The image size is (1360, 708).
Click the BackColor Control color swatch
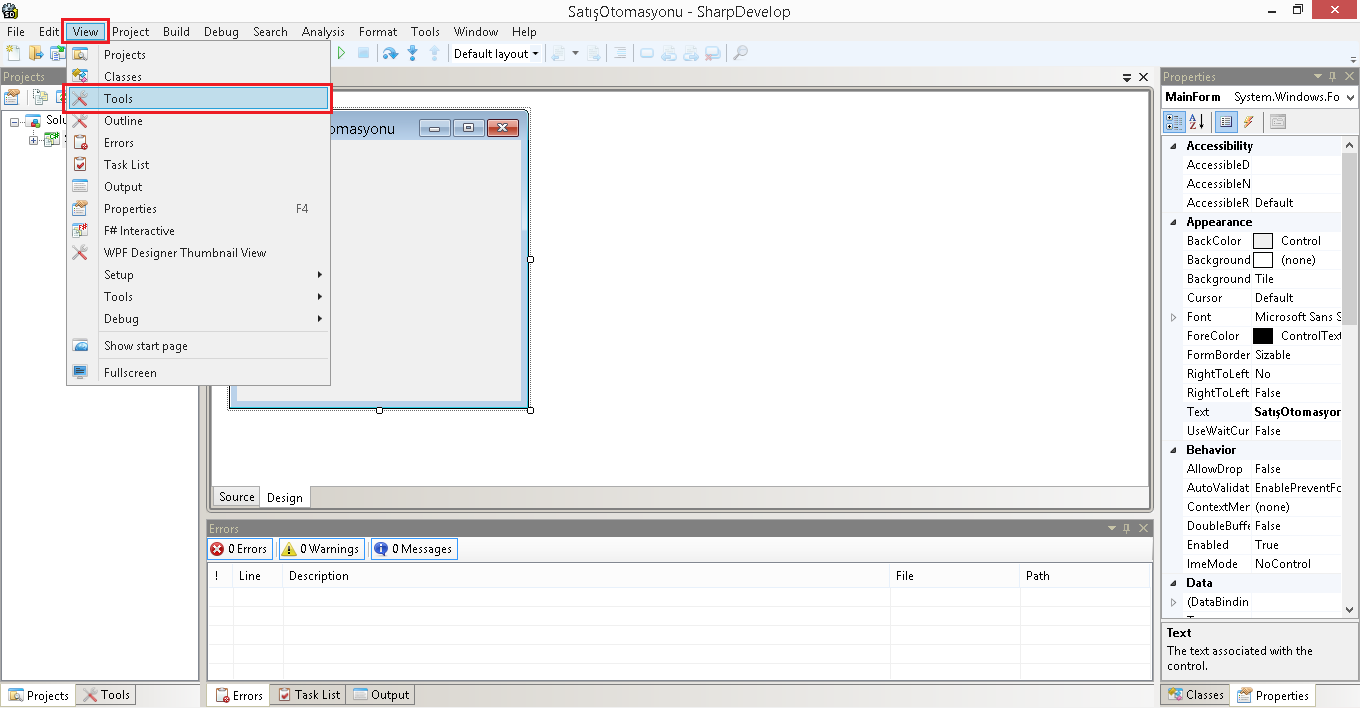(x=1263, y=241)
